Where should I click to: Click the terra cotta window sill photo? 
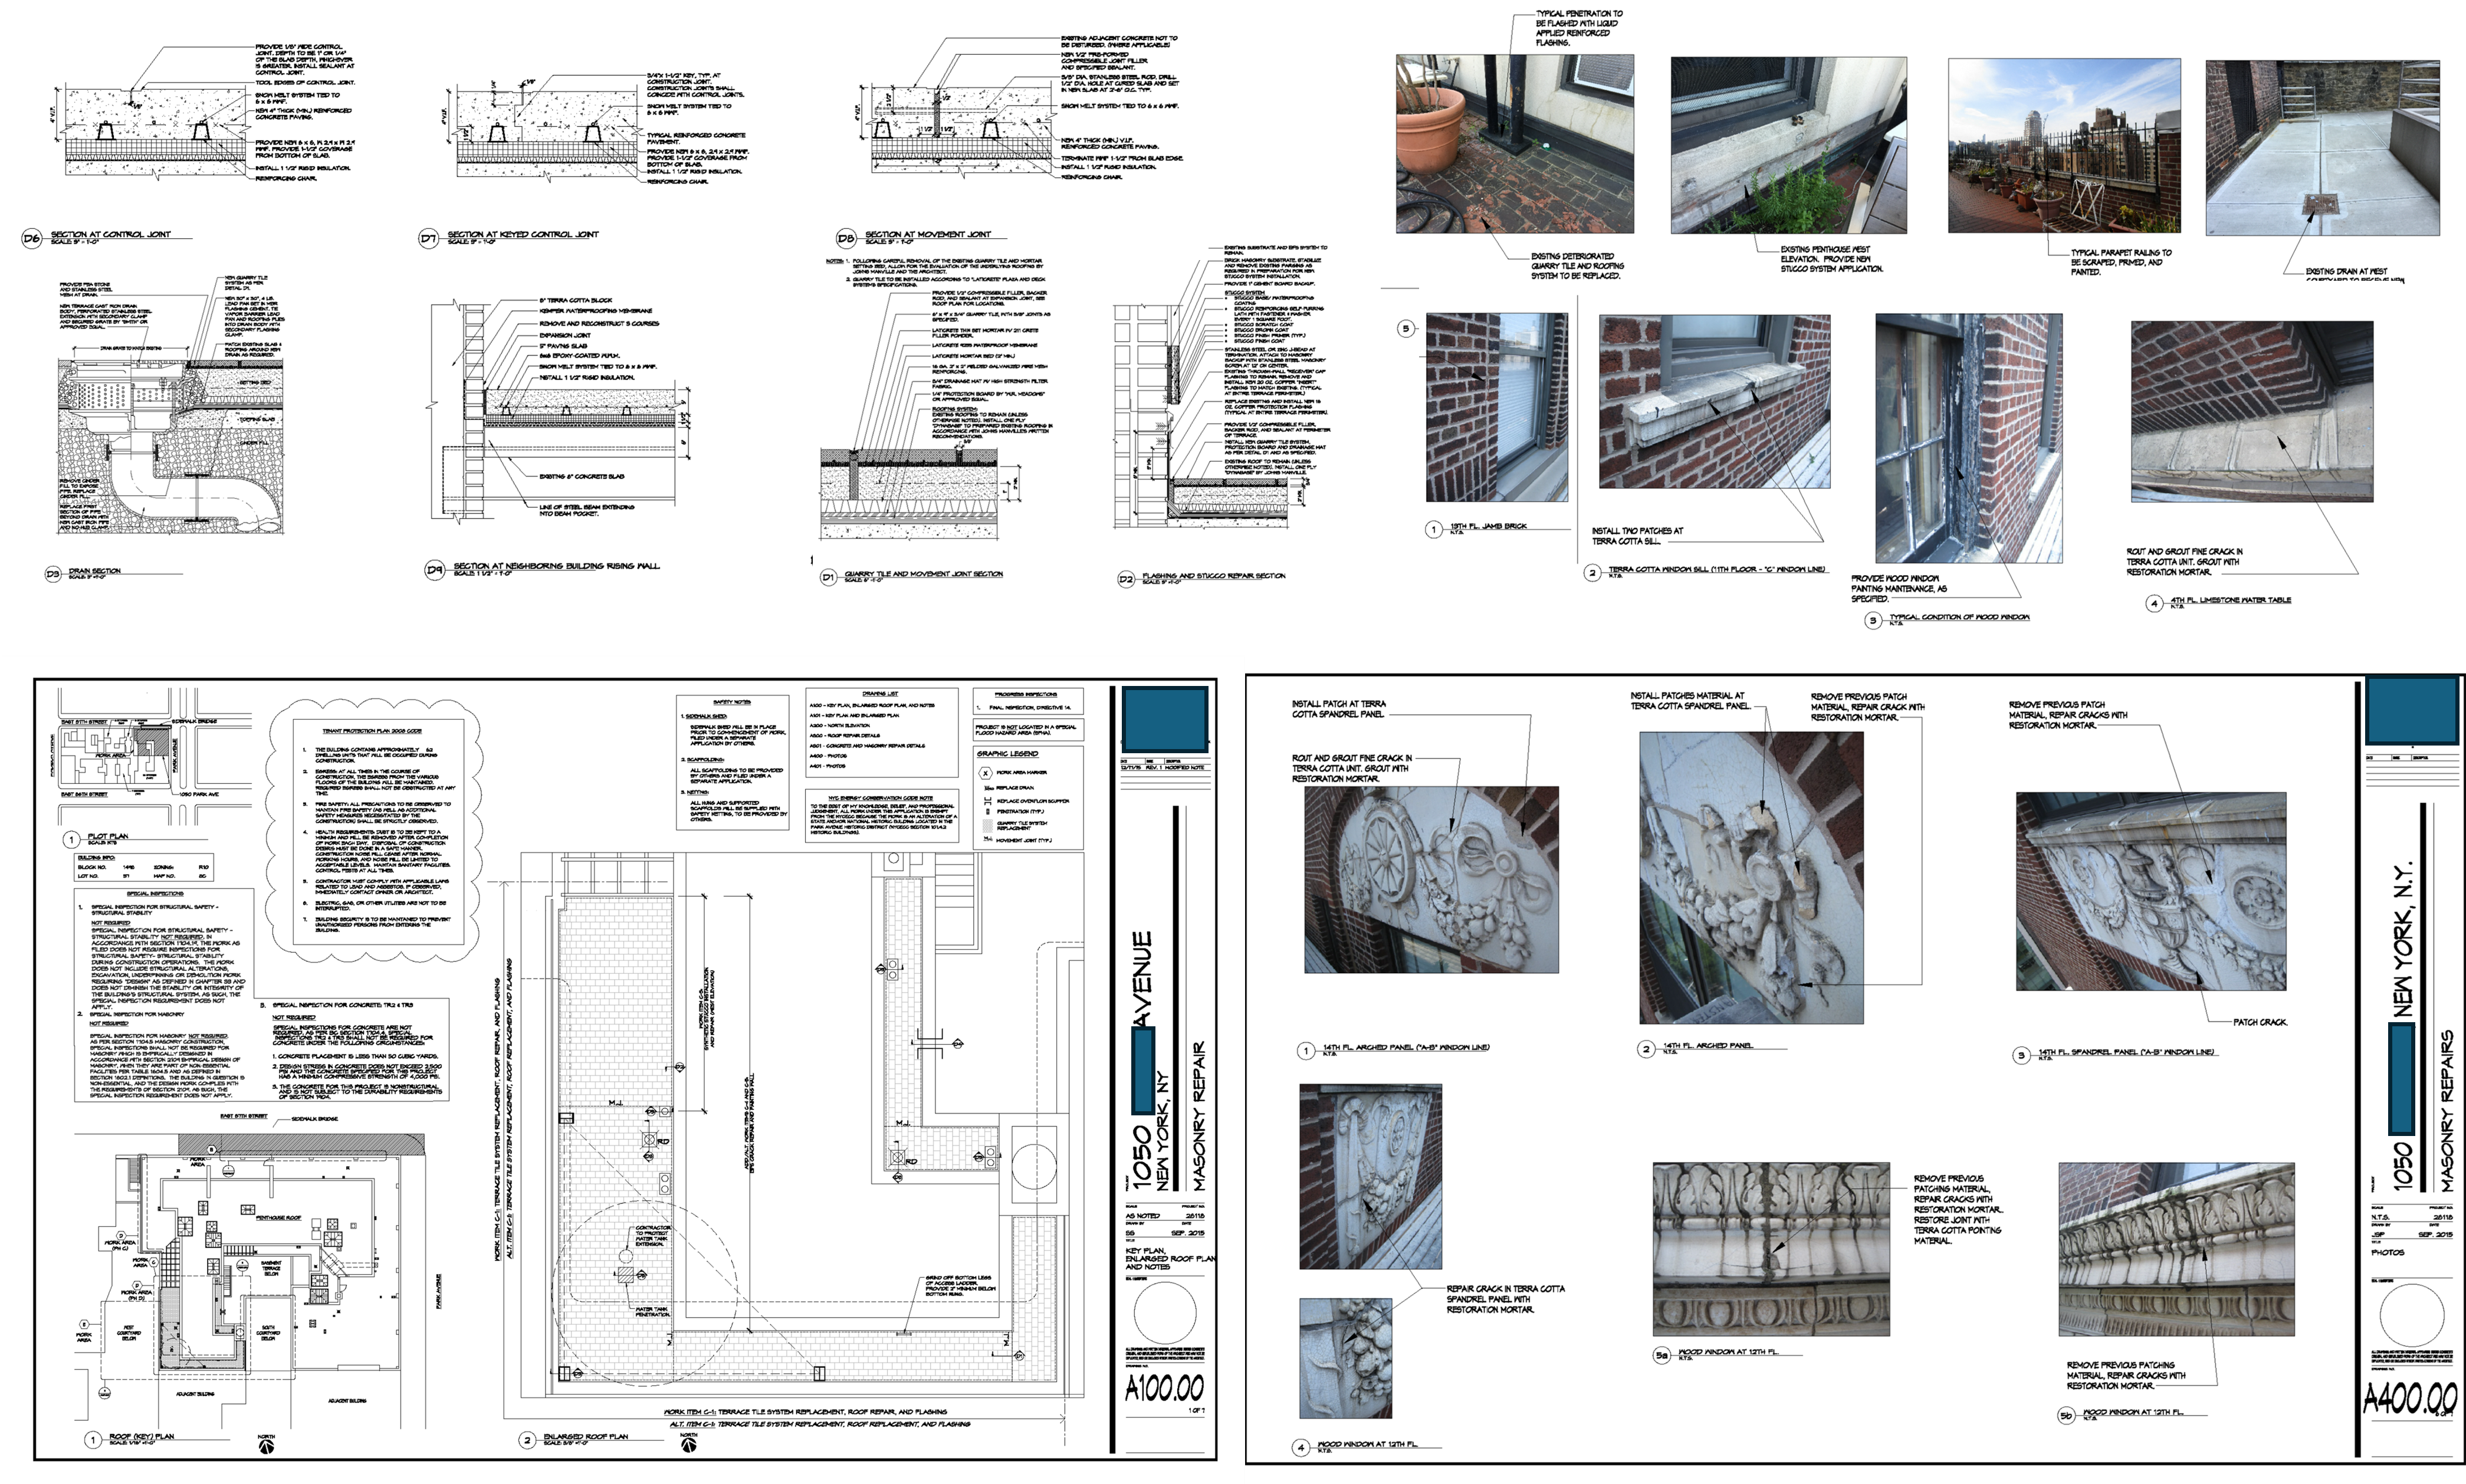point(1714,401)
